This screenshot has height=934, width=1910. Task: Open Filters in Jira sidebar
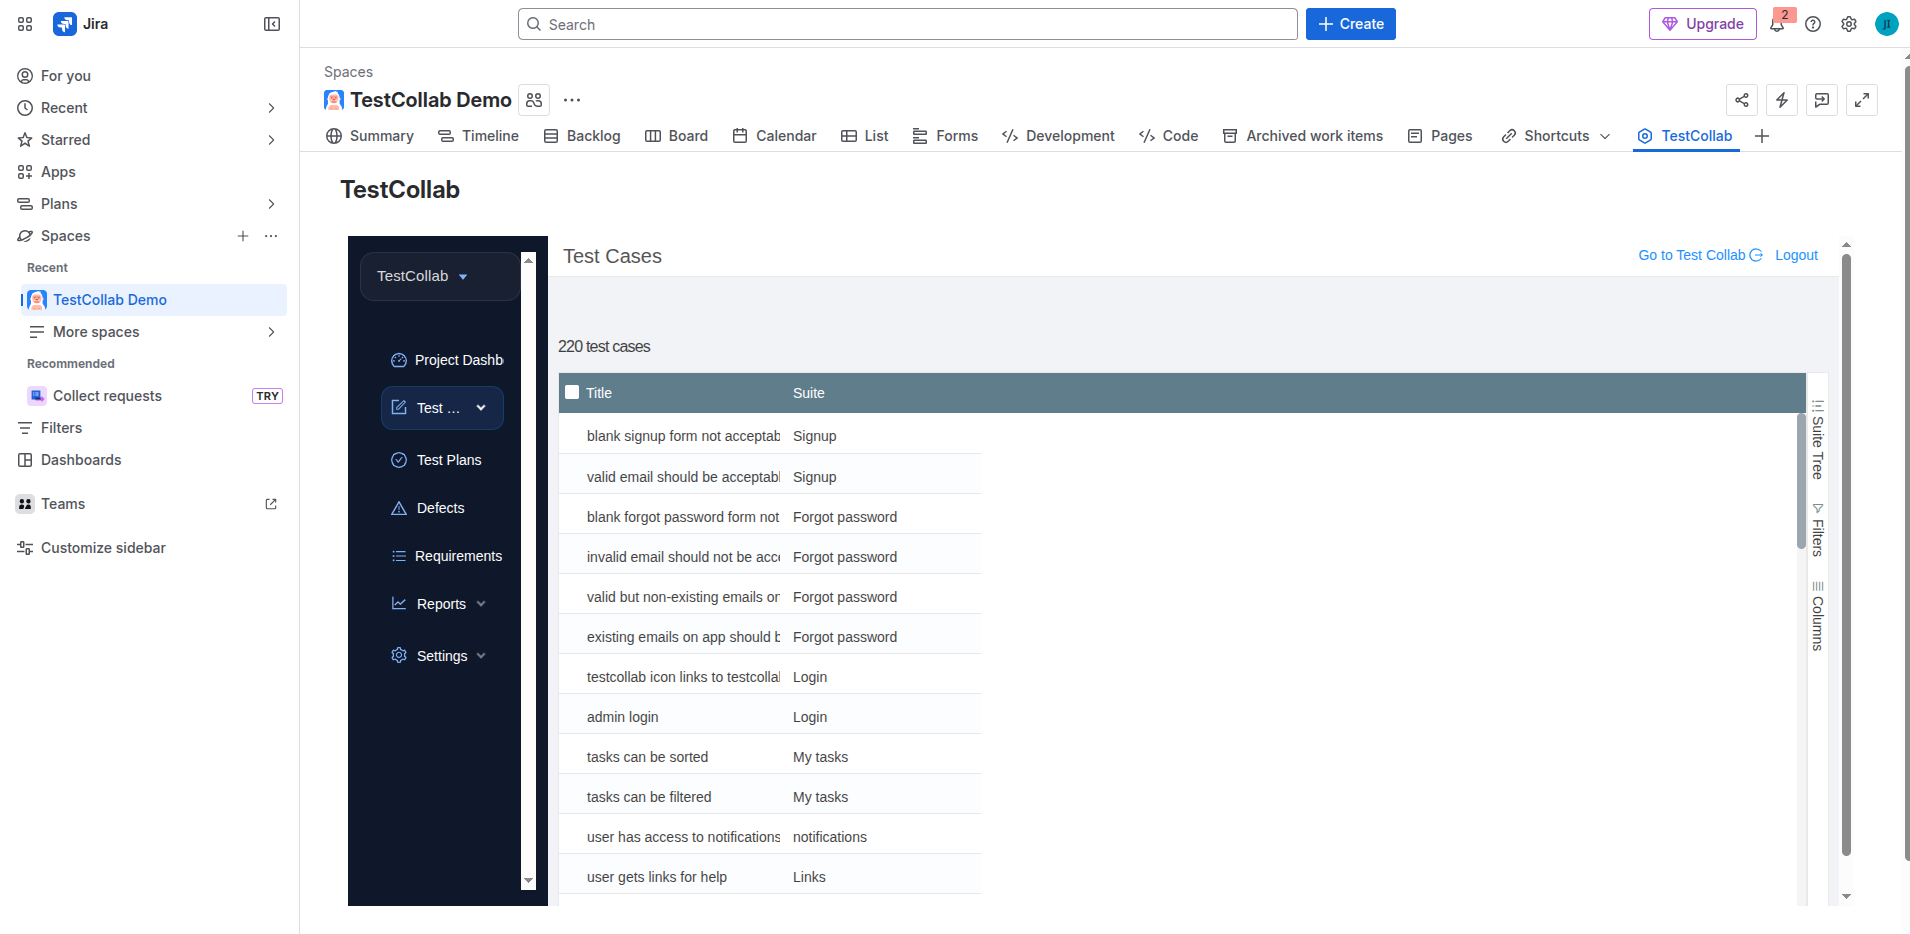[x=150, y=428]
